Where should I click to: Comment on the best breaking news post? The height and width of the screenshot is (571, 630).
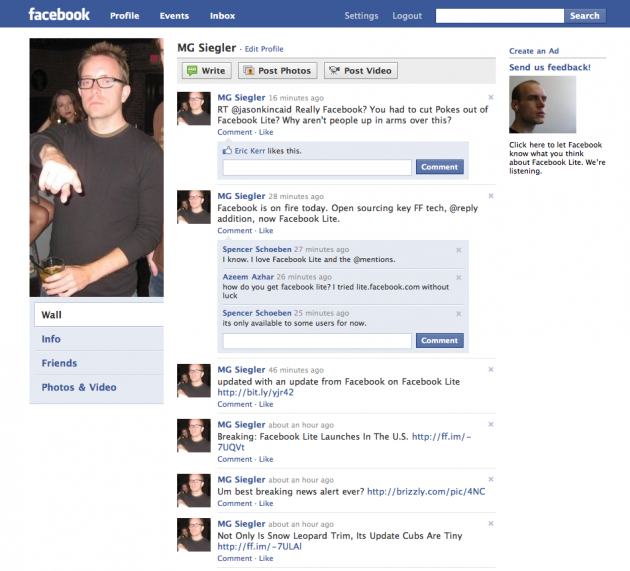coord(235,503)
